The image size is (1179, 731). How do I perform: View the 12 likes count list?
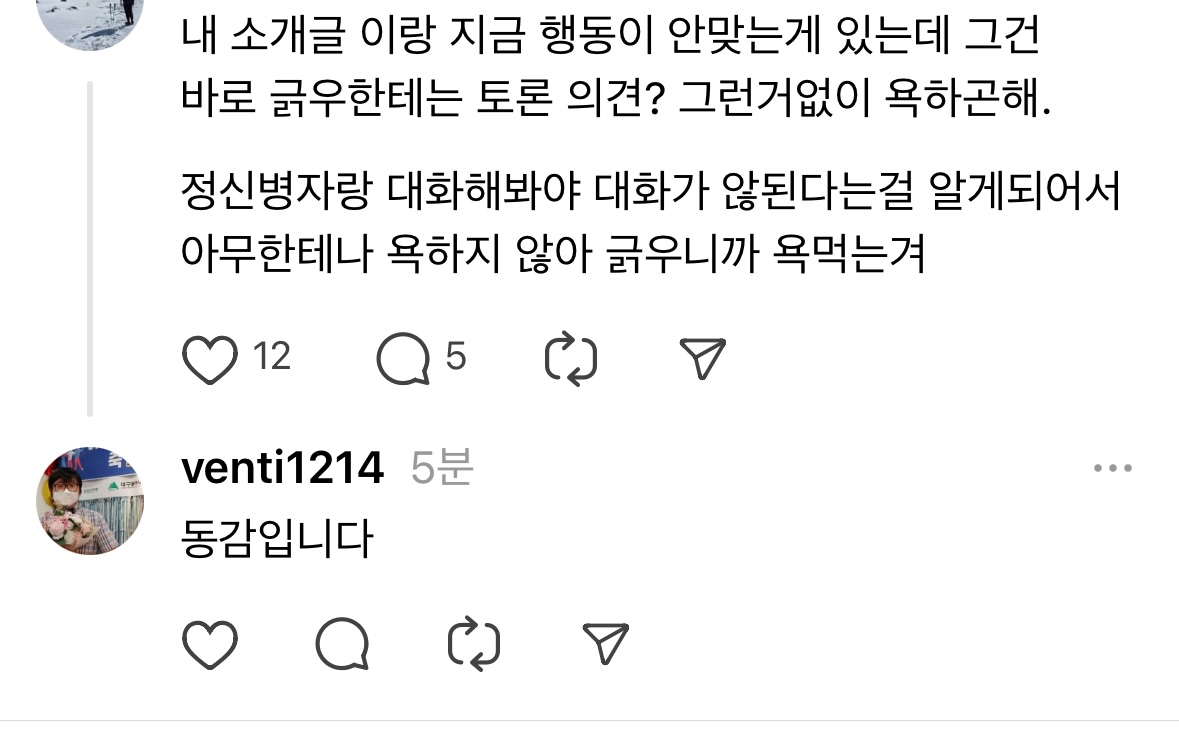pos(271,356)
